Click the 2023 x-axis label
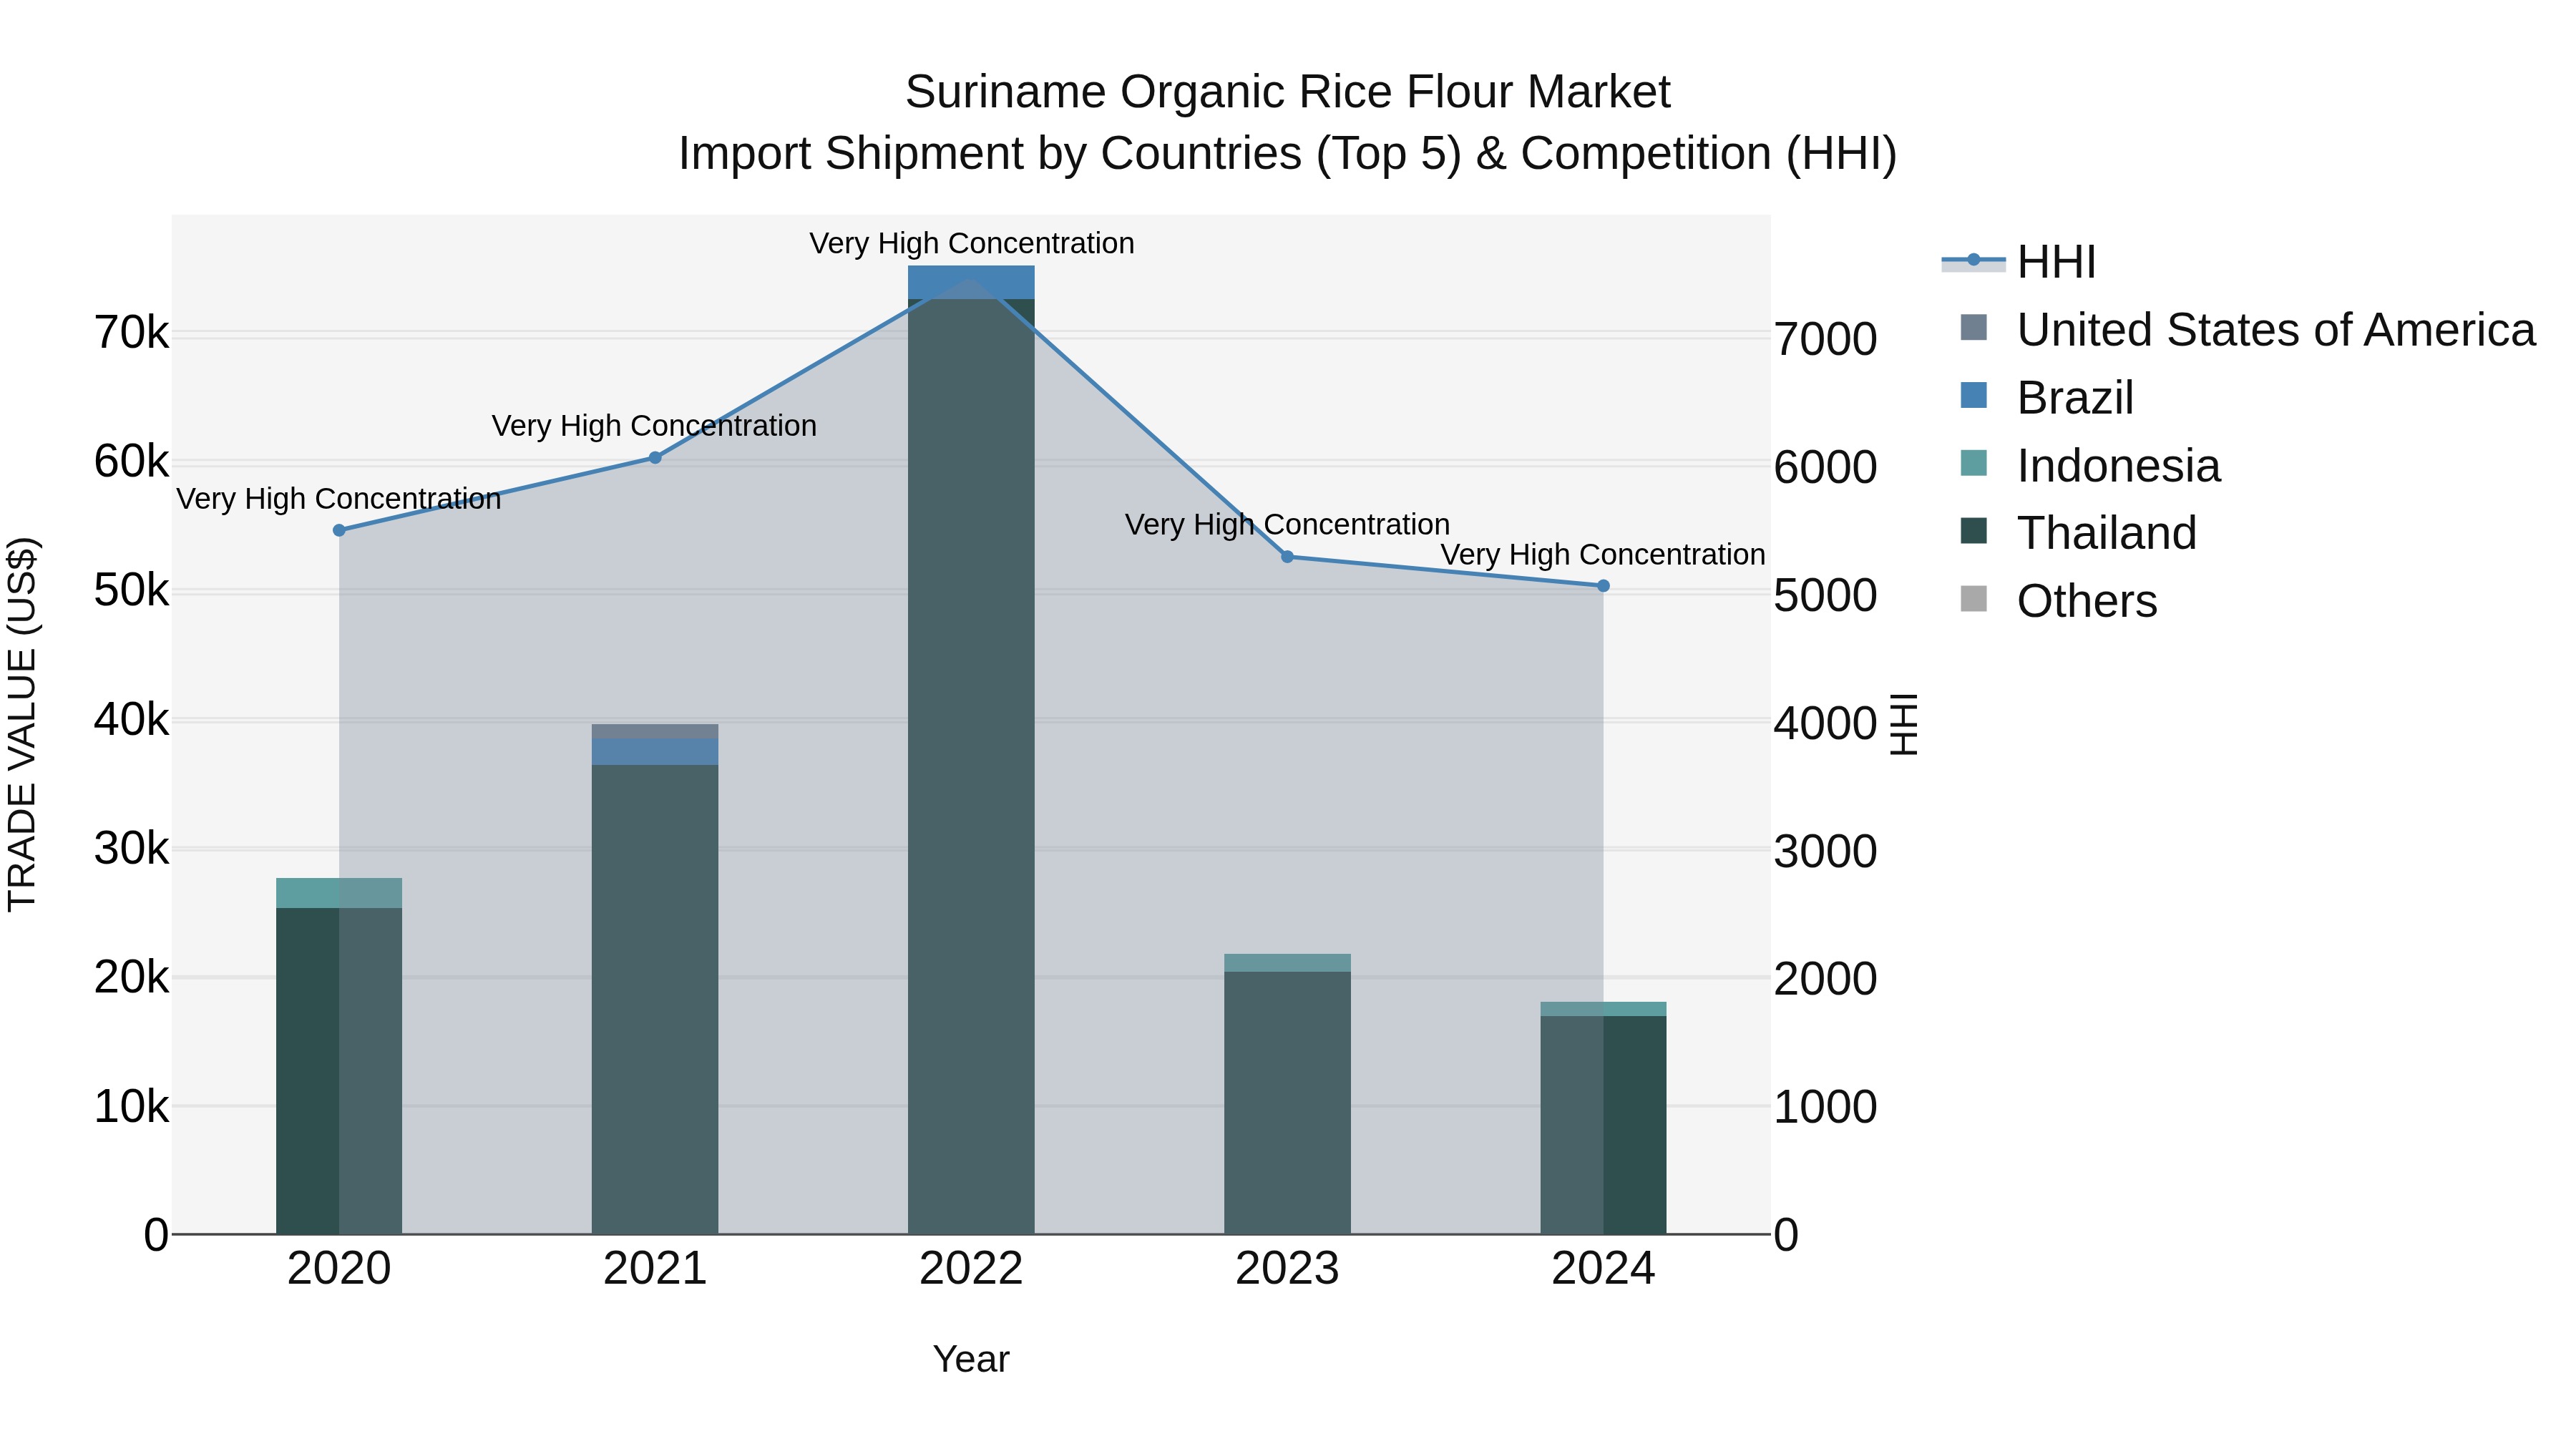 pos(1287,1269)
